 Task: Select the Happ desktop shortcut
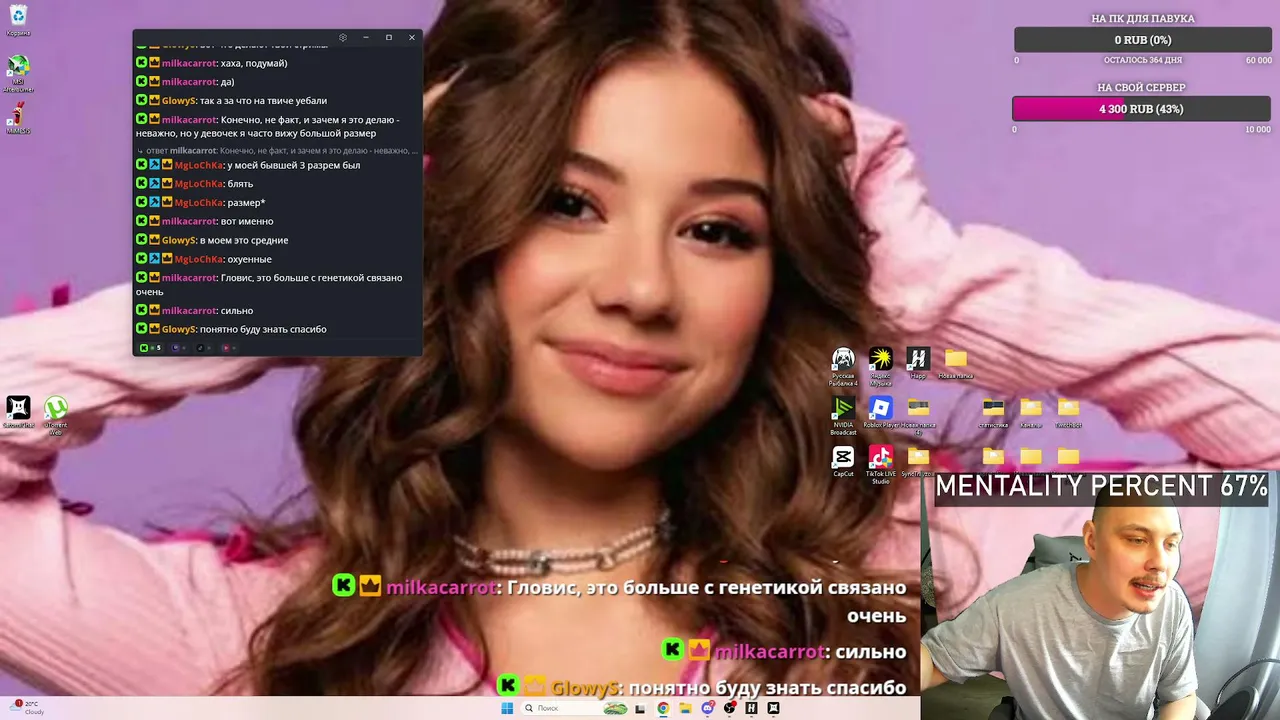tap(918, 363)
